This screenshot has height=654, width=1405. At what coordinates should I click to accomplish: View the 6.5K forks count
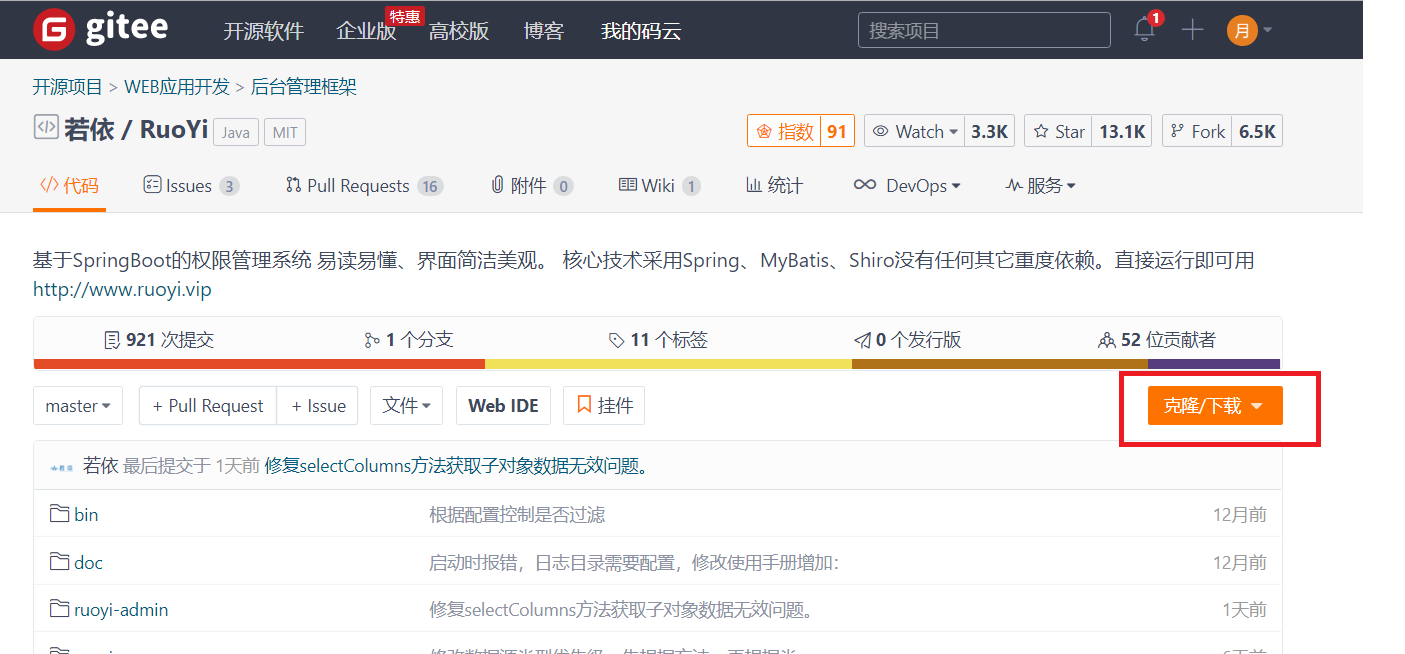tap(1257, 131)
